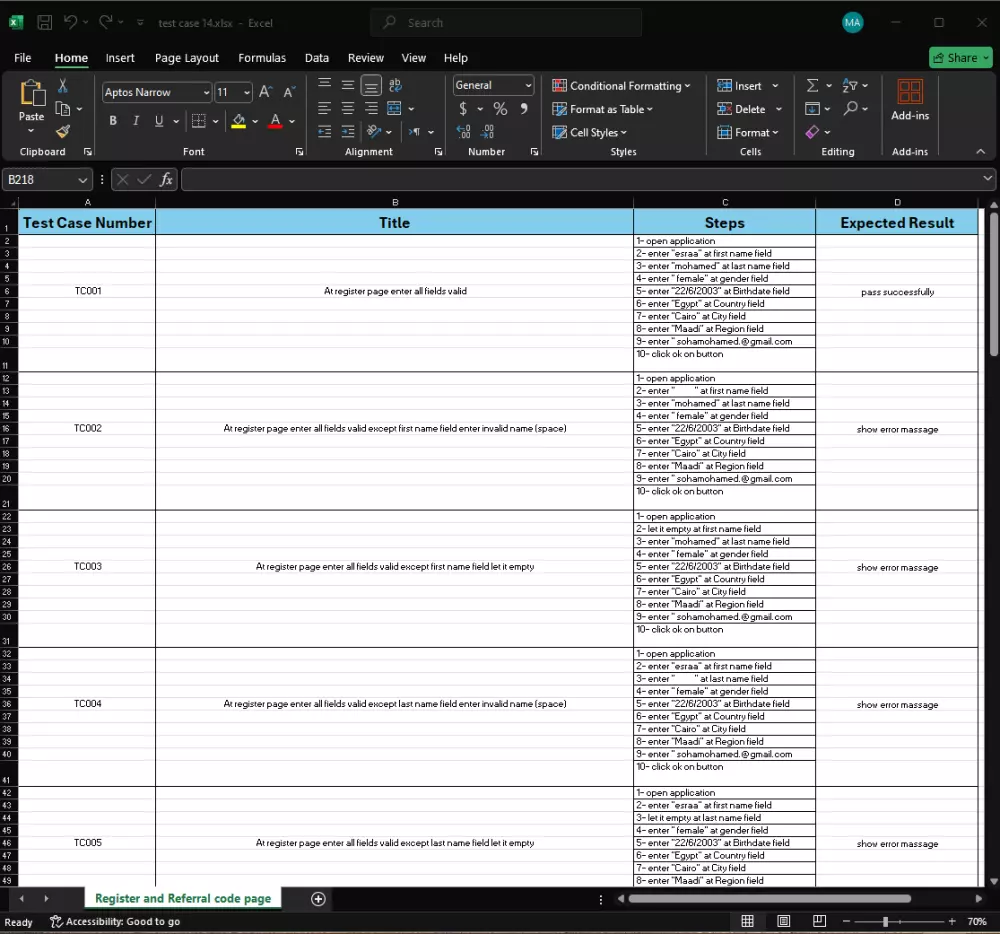Toggle Bold formatting
The height and width of the screenshot is (934, 1000).
coord(113,121)
